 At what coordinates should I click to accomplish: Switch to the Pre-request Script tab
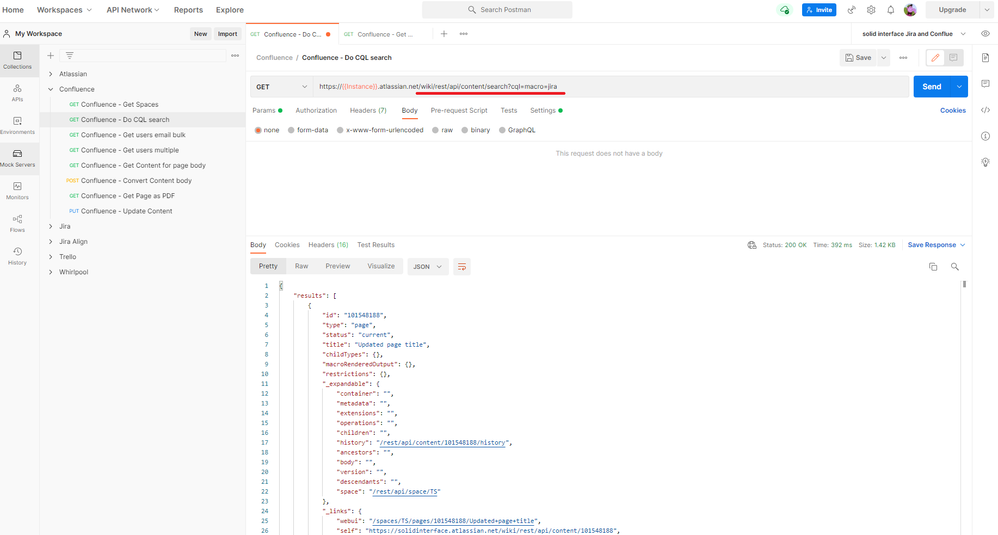459,110
